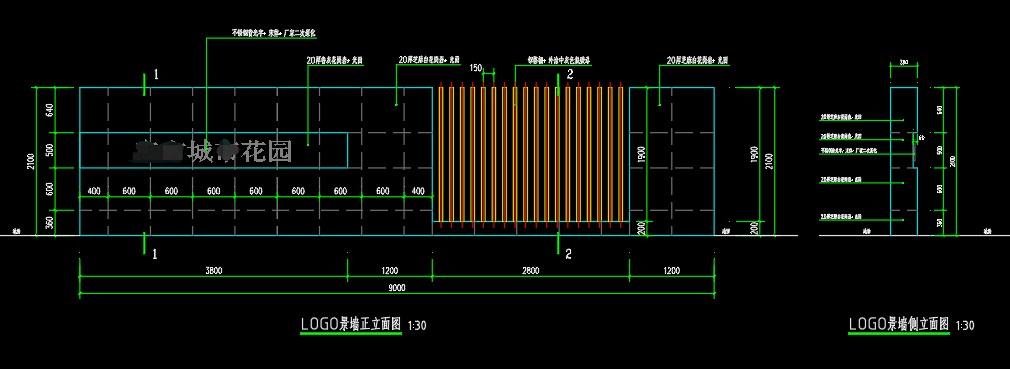
Task: Click section mark 1 above the wall
Action: 155,75
